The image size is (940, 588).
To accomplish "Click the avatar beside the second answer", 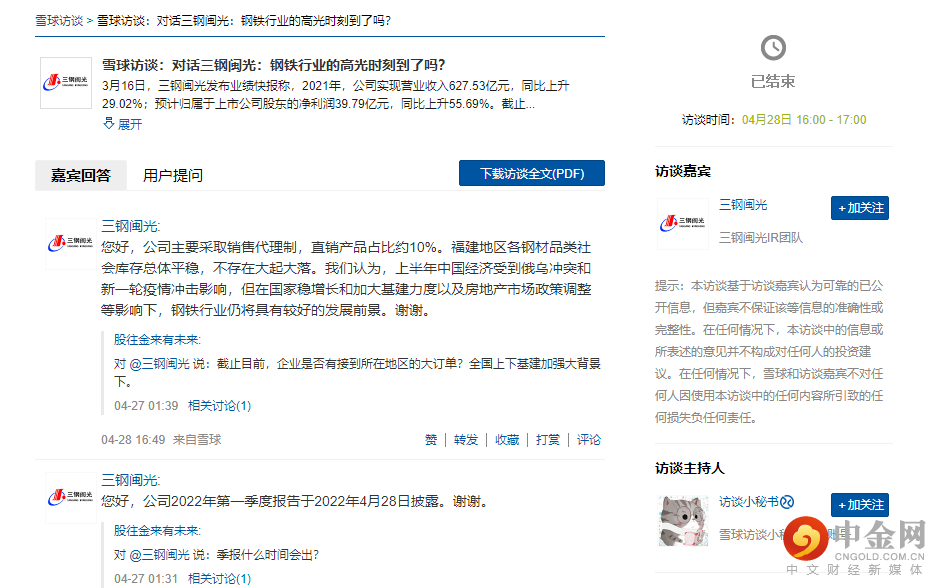I will [71, 498].
